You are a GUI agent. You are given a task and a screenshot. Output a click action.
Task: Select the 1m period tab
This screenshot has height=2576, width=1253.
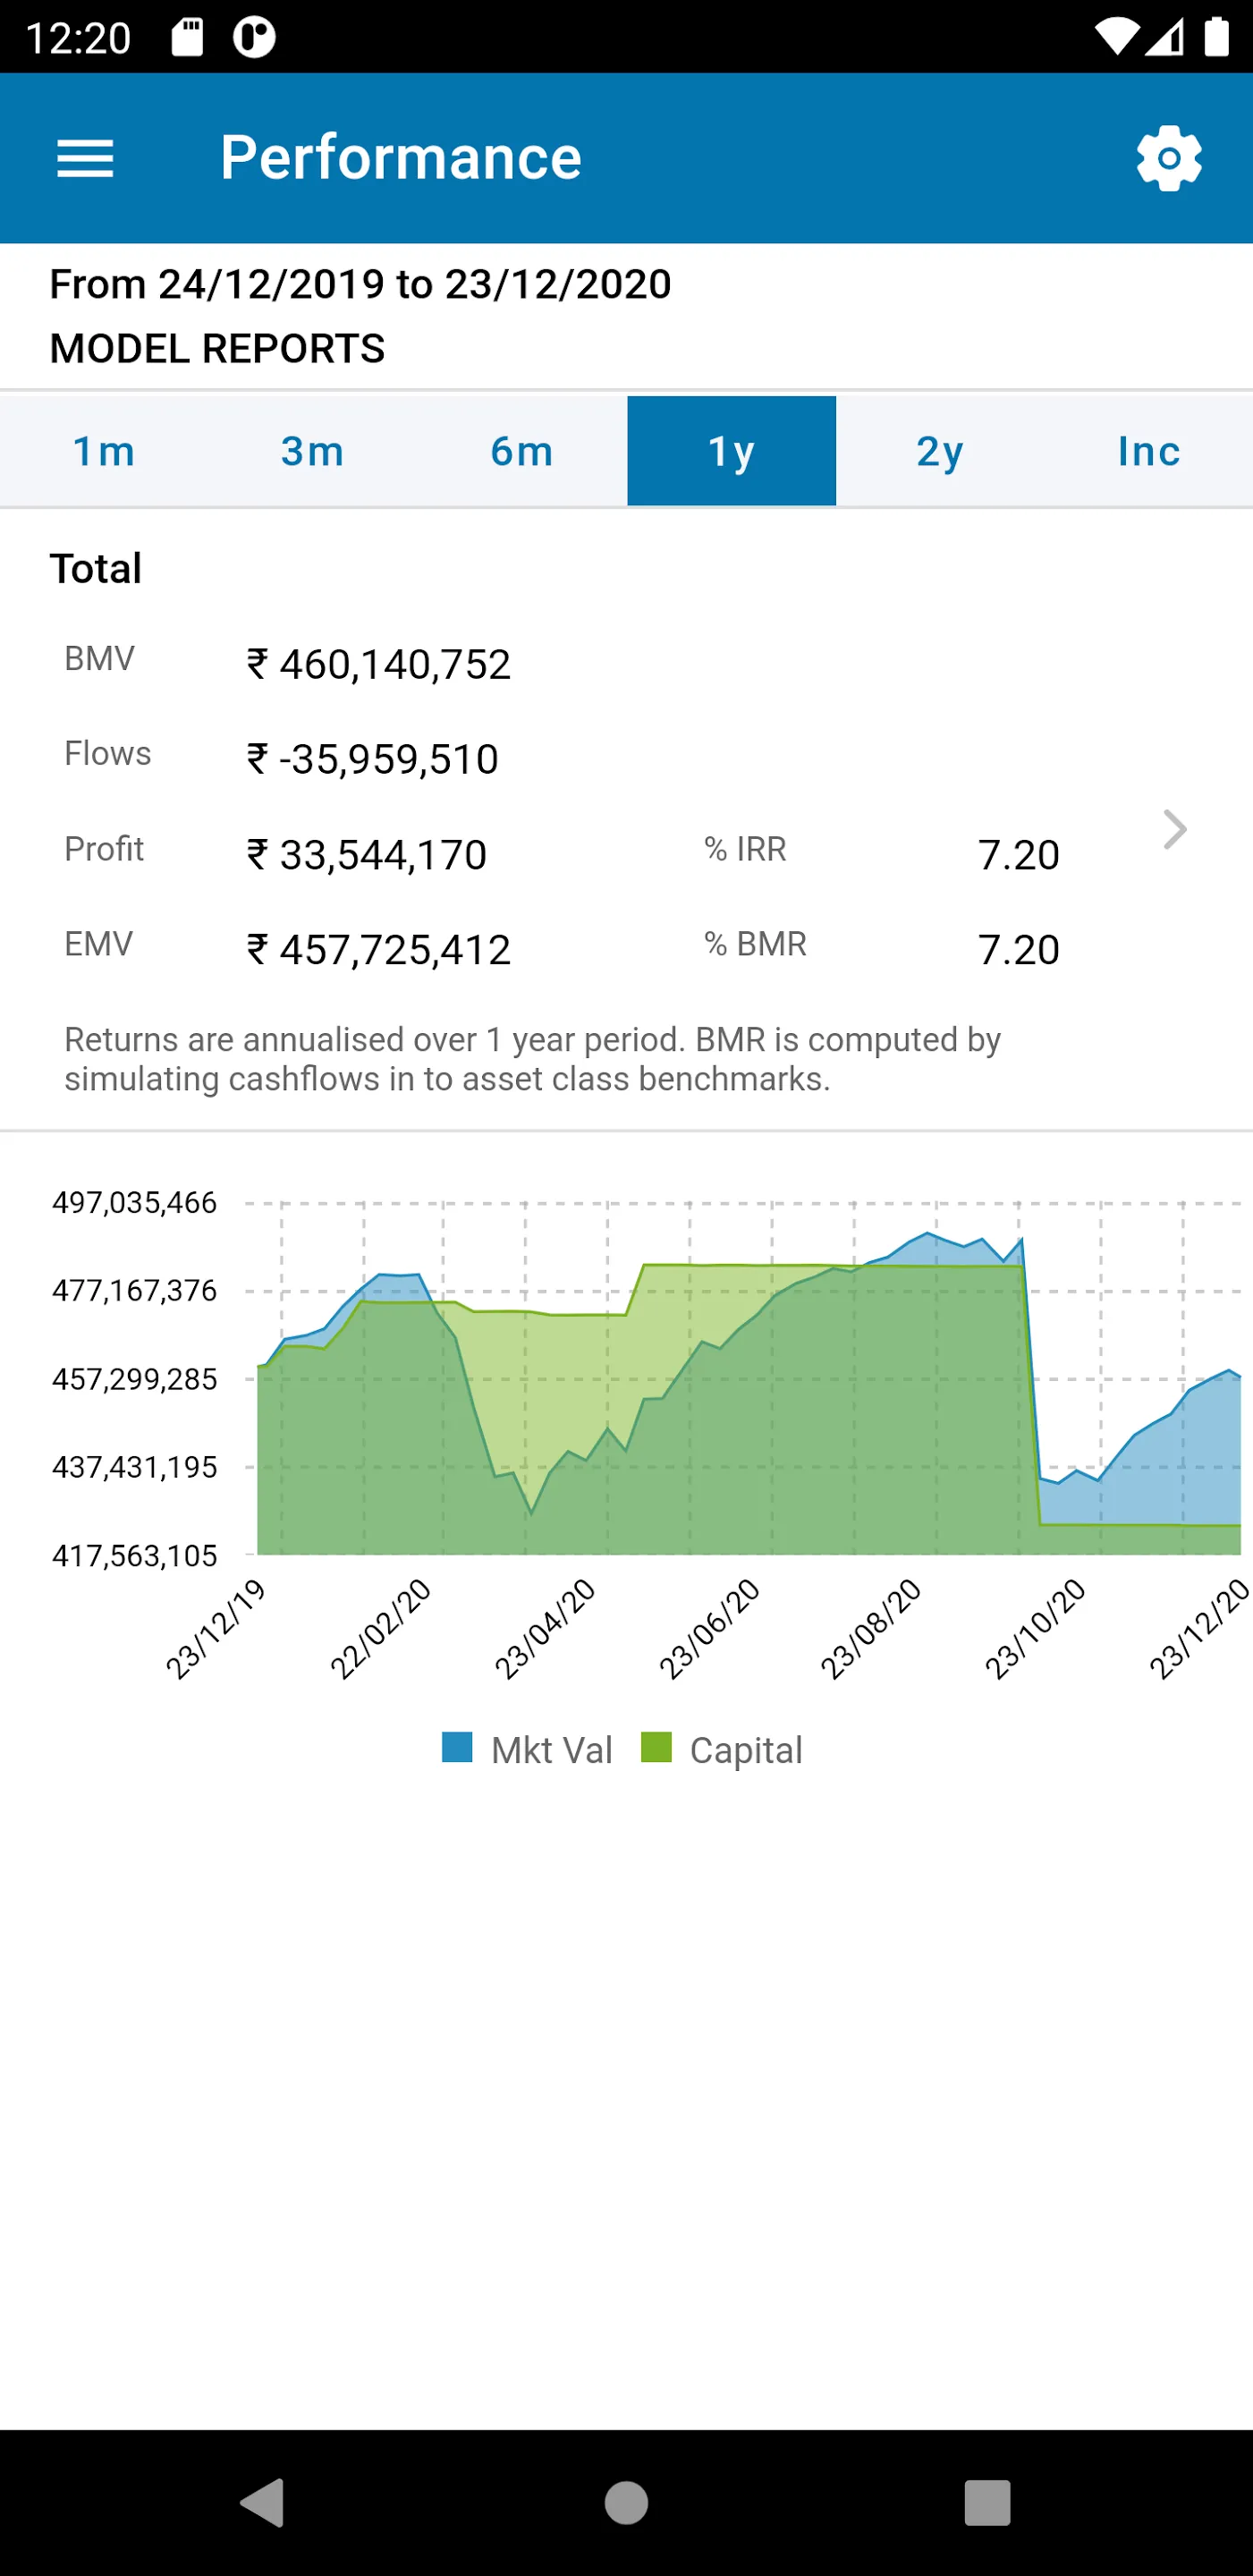(104, 451)
